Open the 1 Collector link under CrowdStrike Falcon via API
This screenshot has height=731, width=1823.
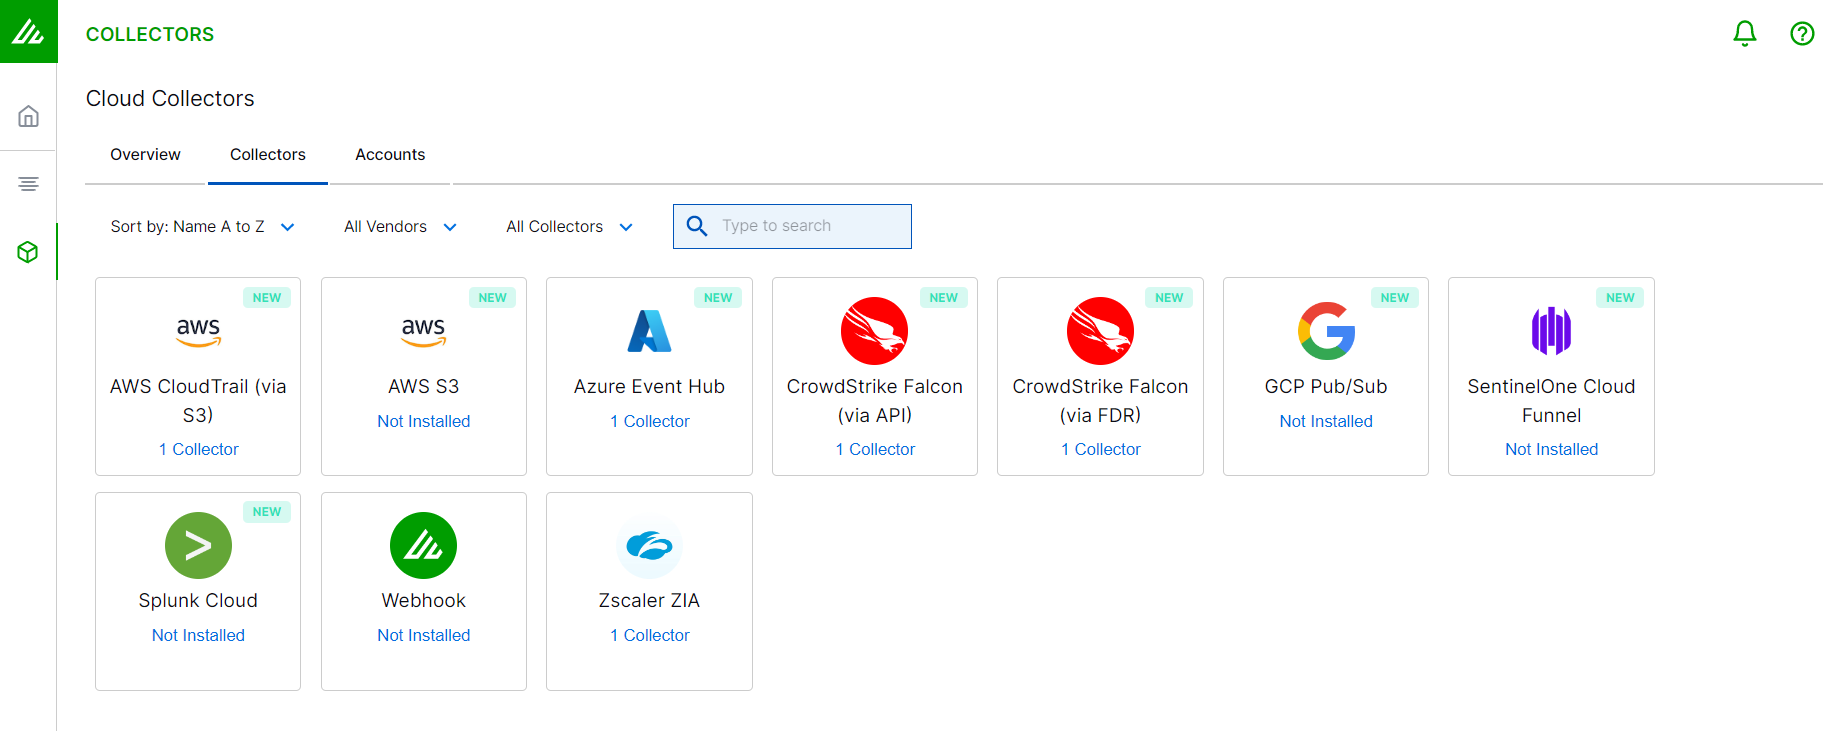tap(875, 450)
